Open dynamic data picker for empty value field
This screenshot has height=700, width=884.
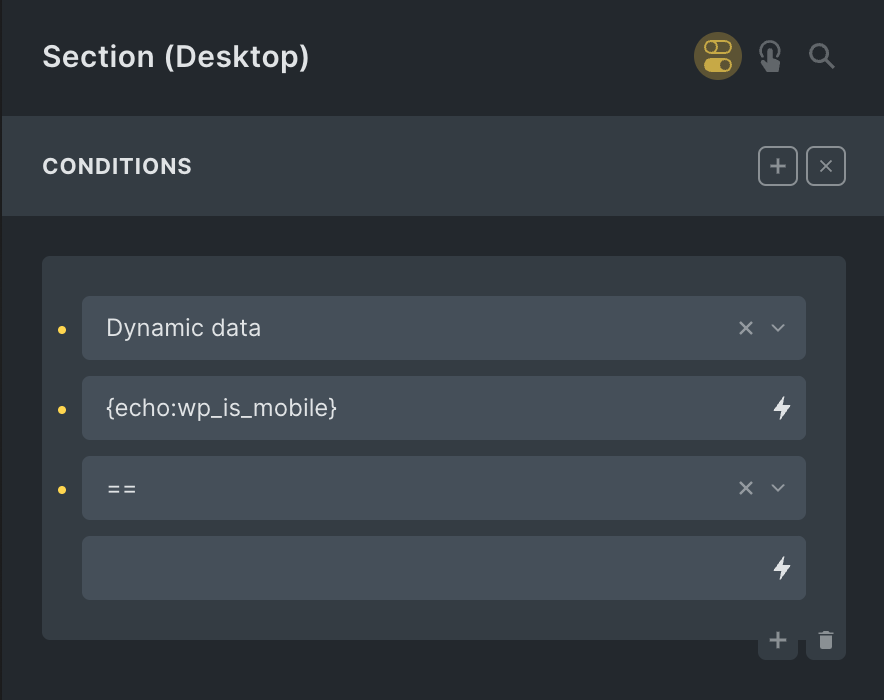point(781,568)
